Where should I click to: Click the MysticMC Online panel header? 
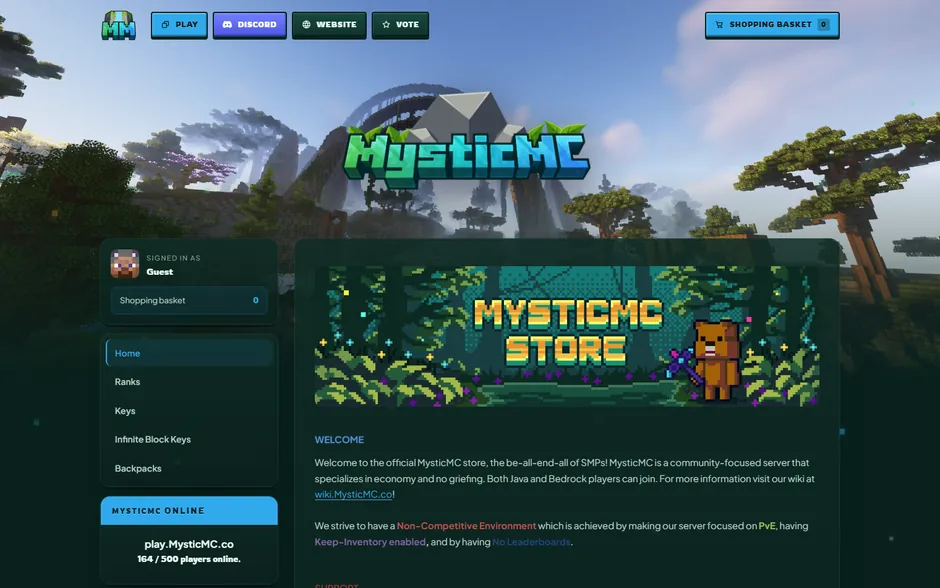[189, 511]
